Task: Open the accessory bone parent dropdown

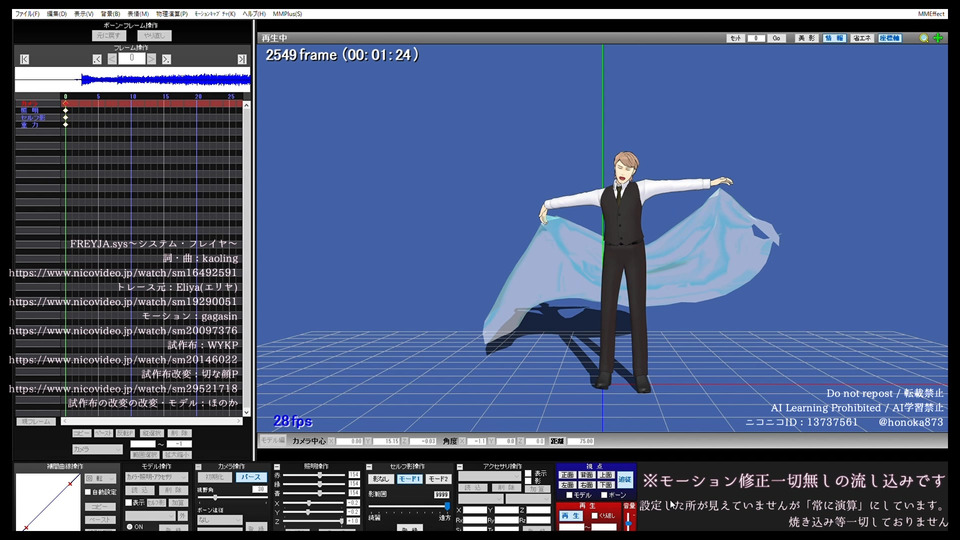Action: 528,499
